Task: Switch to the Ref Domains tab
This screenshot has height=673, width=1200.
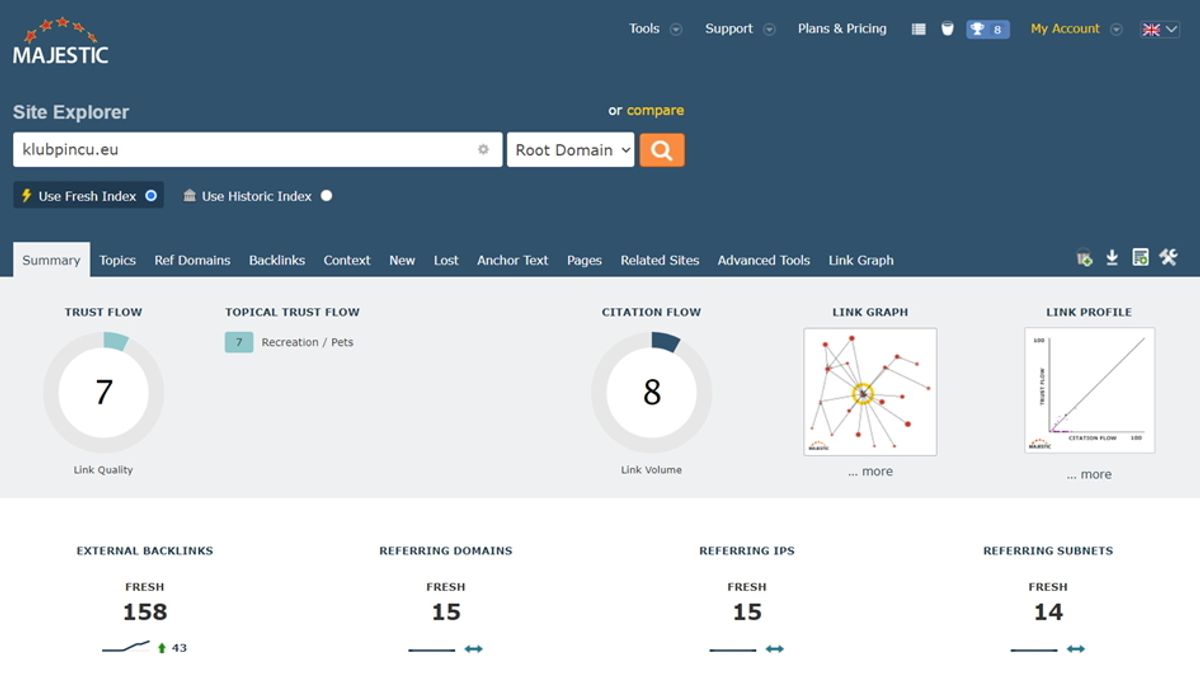Action: tap(192, 260)
